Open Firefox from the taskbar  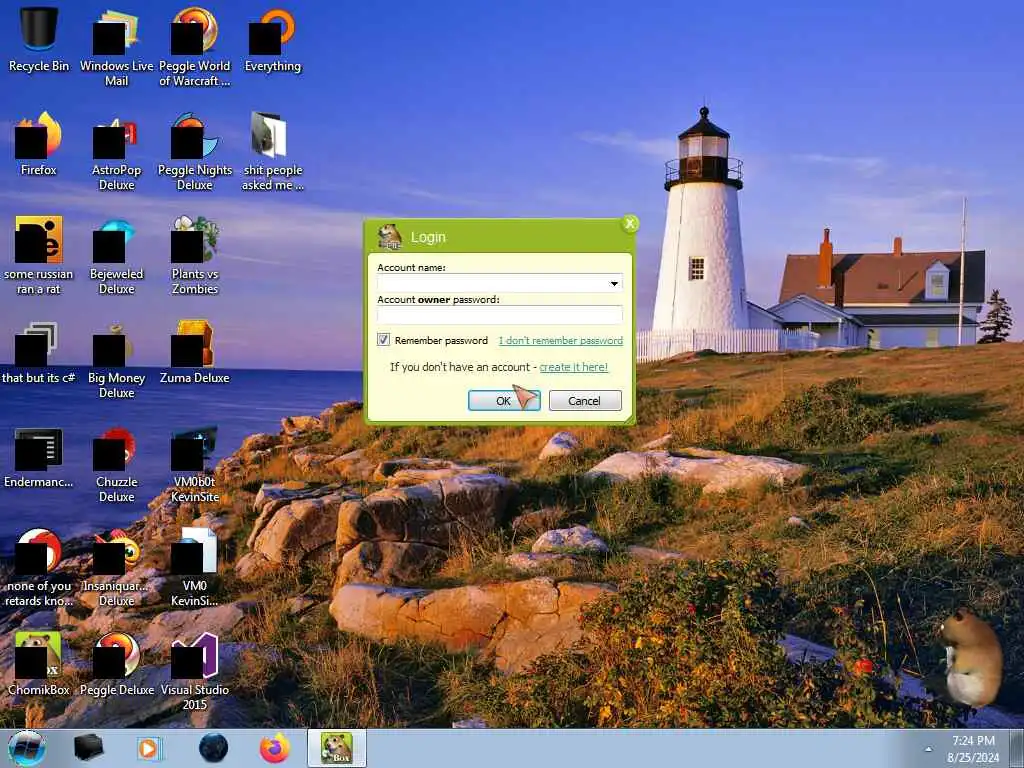coord(274,748)
